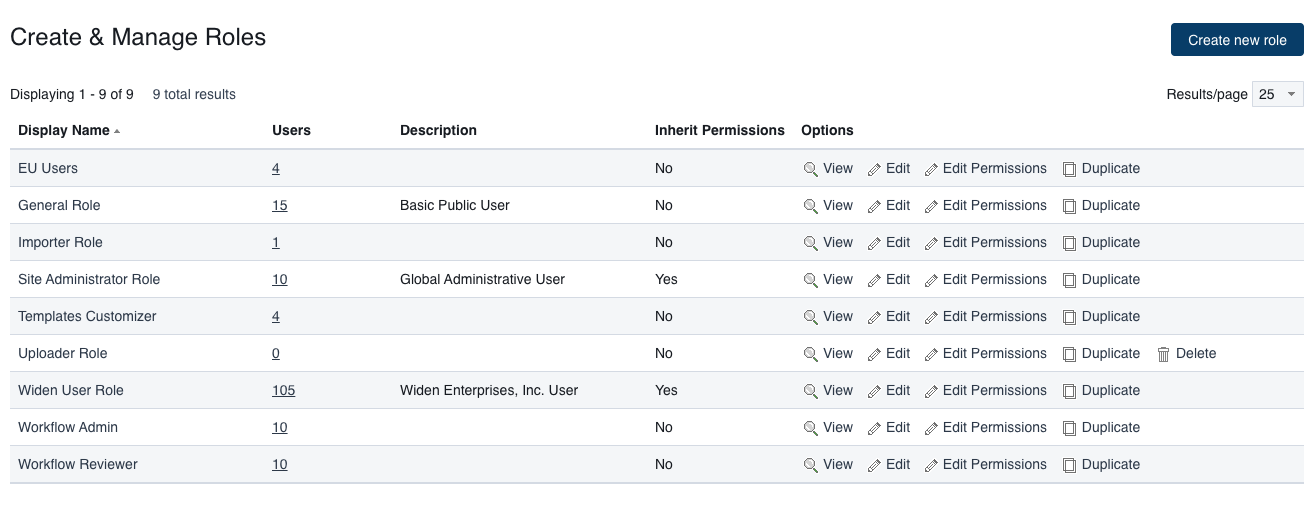This screenshot has width=1312, height=511.
Task: Sort by Display Name column header
Action: (x=64, y=130)
